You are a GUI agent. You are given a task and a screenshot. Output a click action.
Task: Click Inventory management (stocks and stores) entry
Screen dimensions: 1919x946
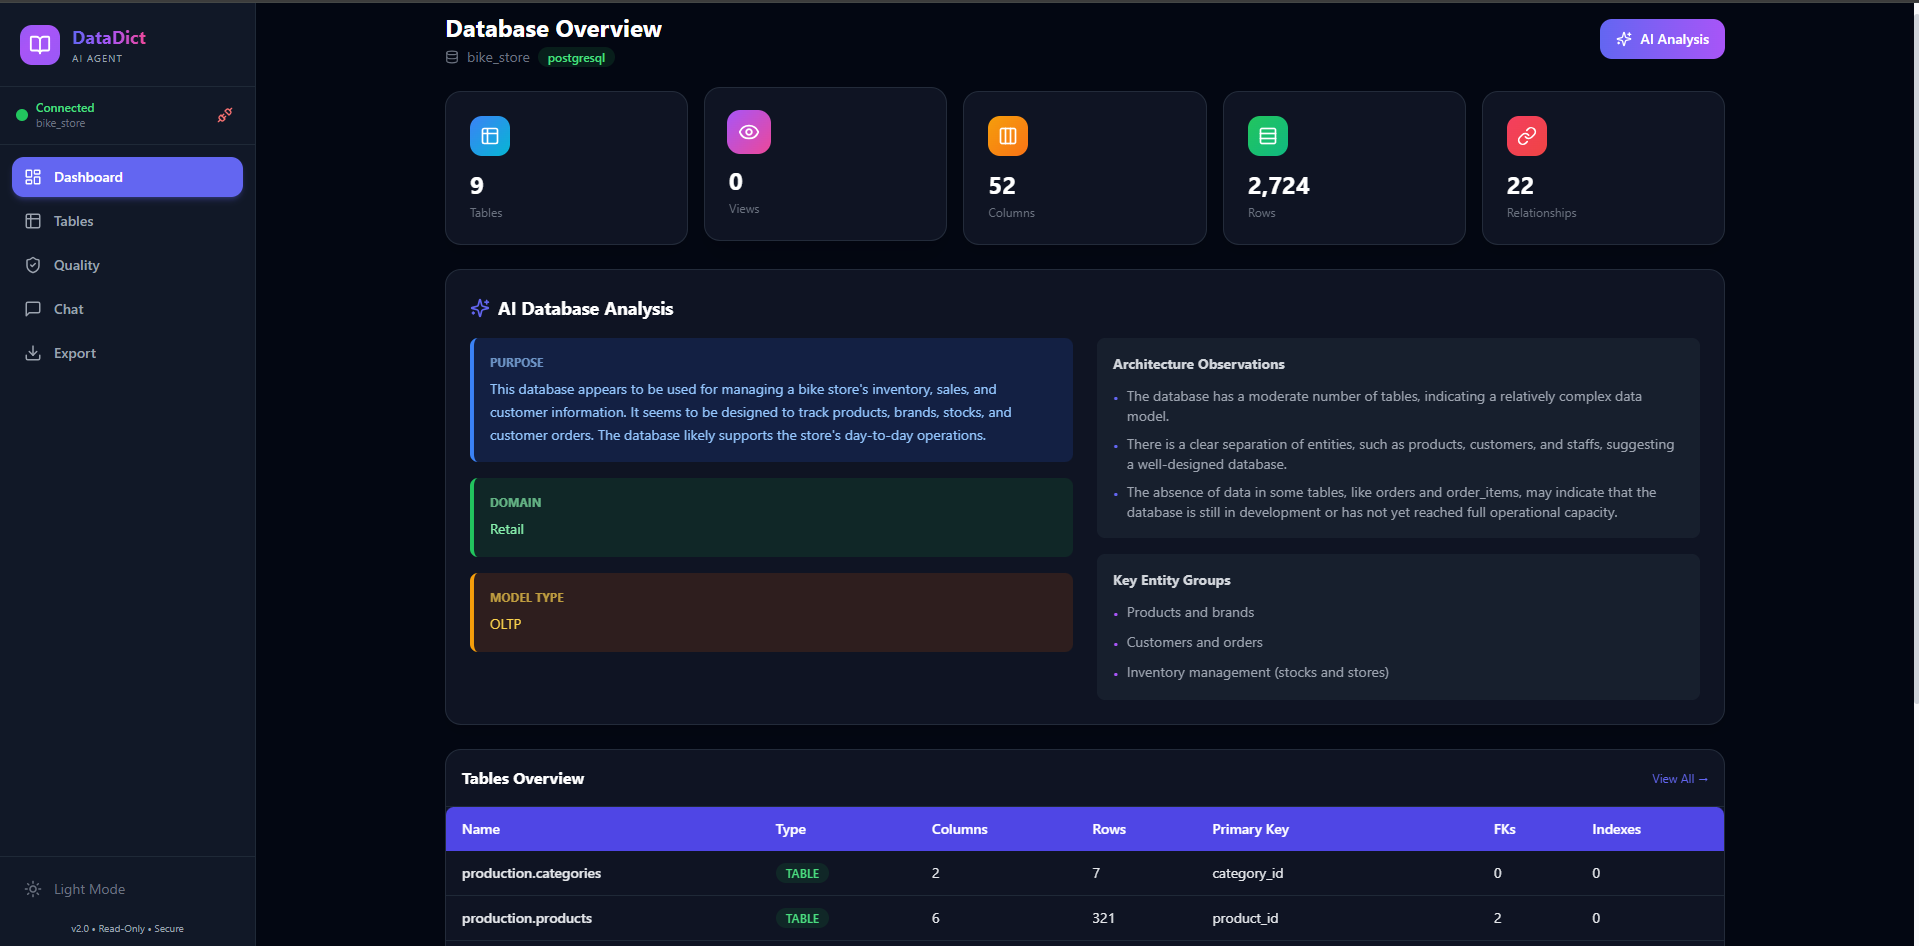(x=1257, y=672)
